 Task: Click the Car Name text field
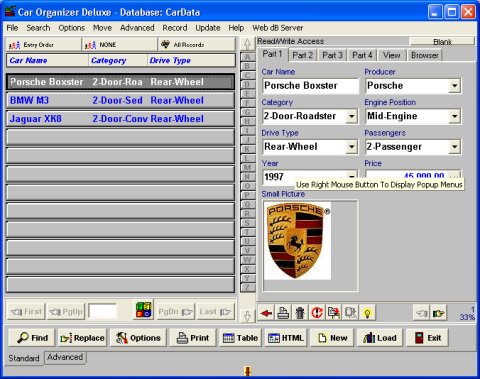310,86
